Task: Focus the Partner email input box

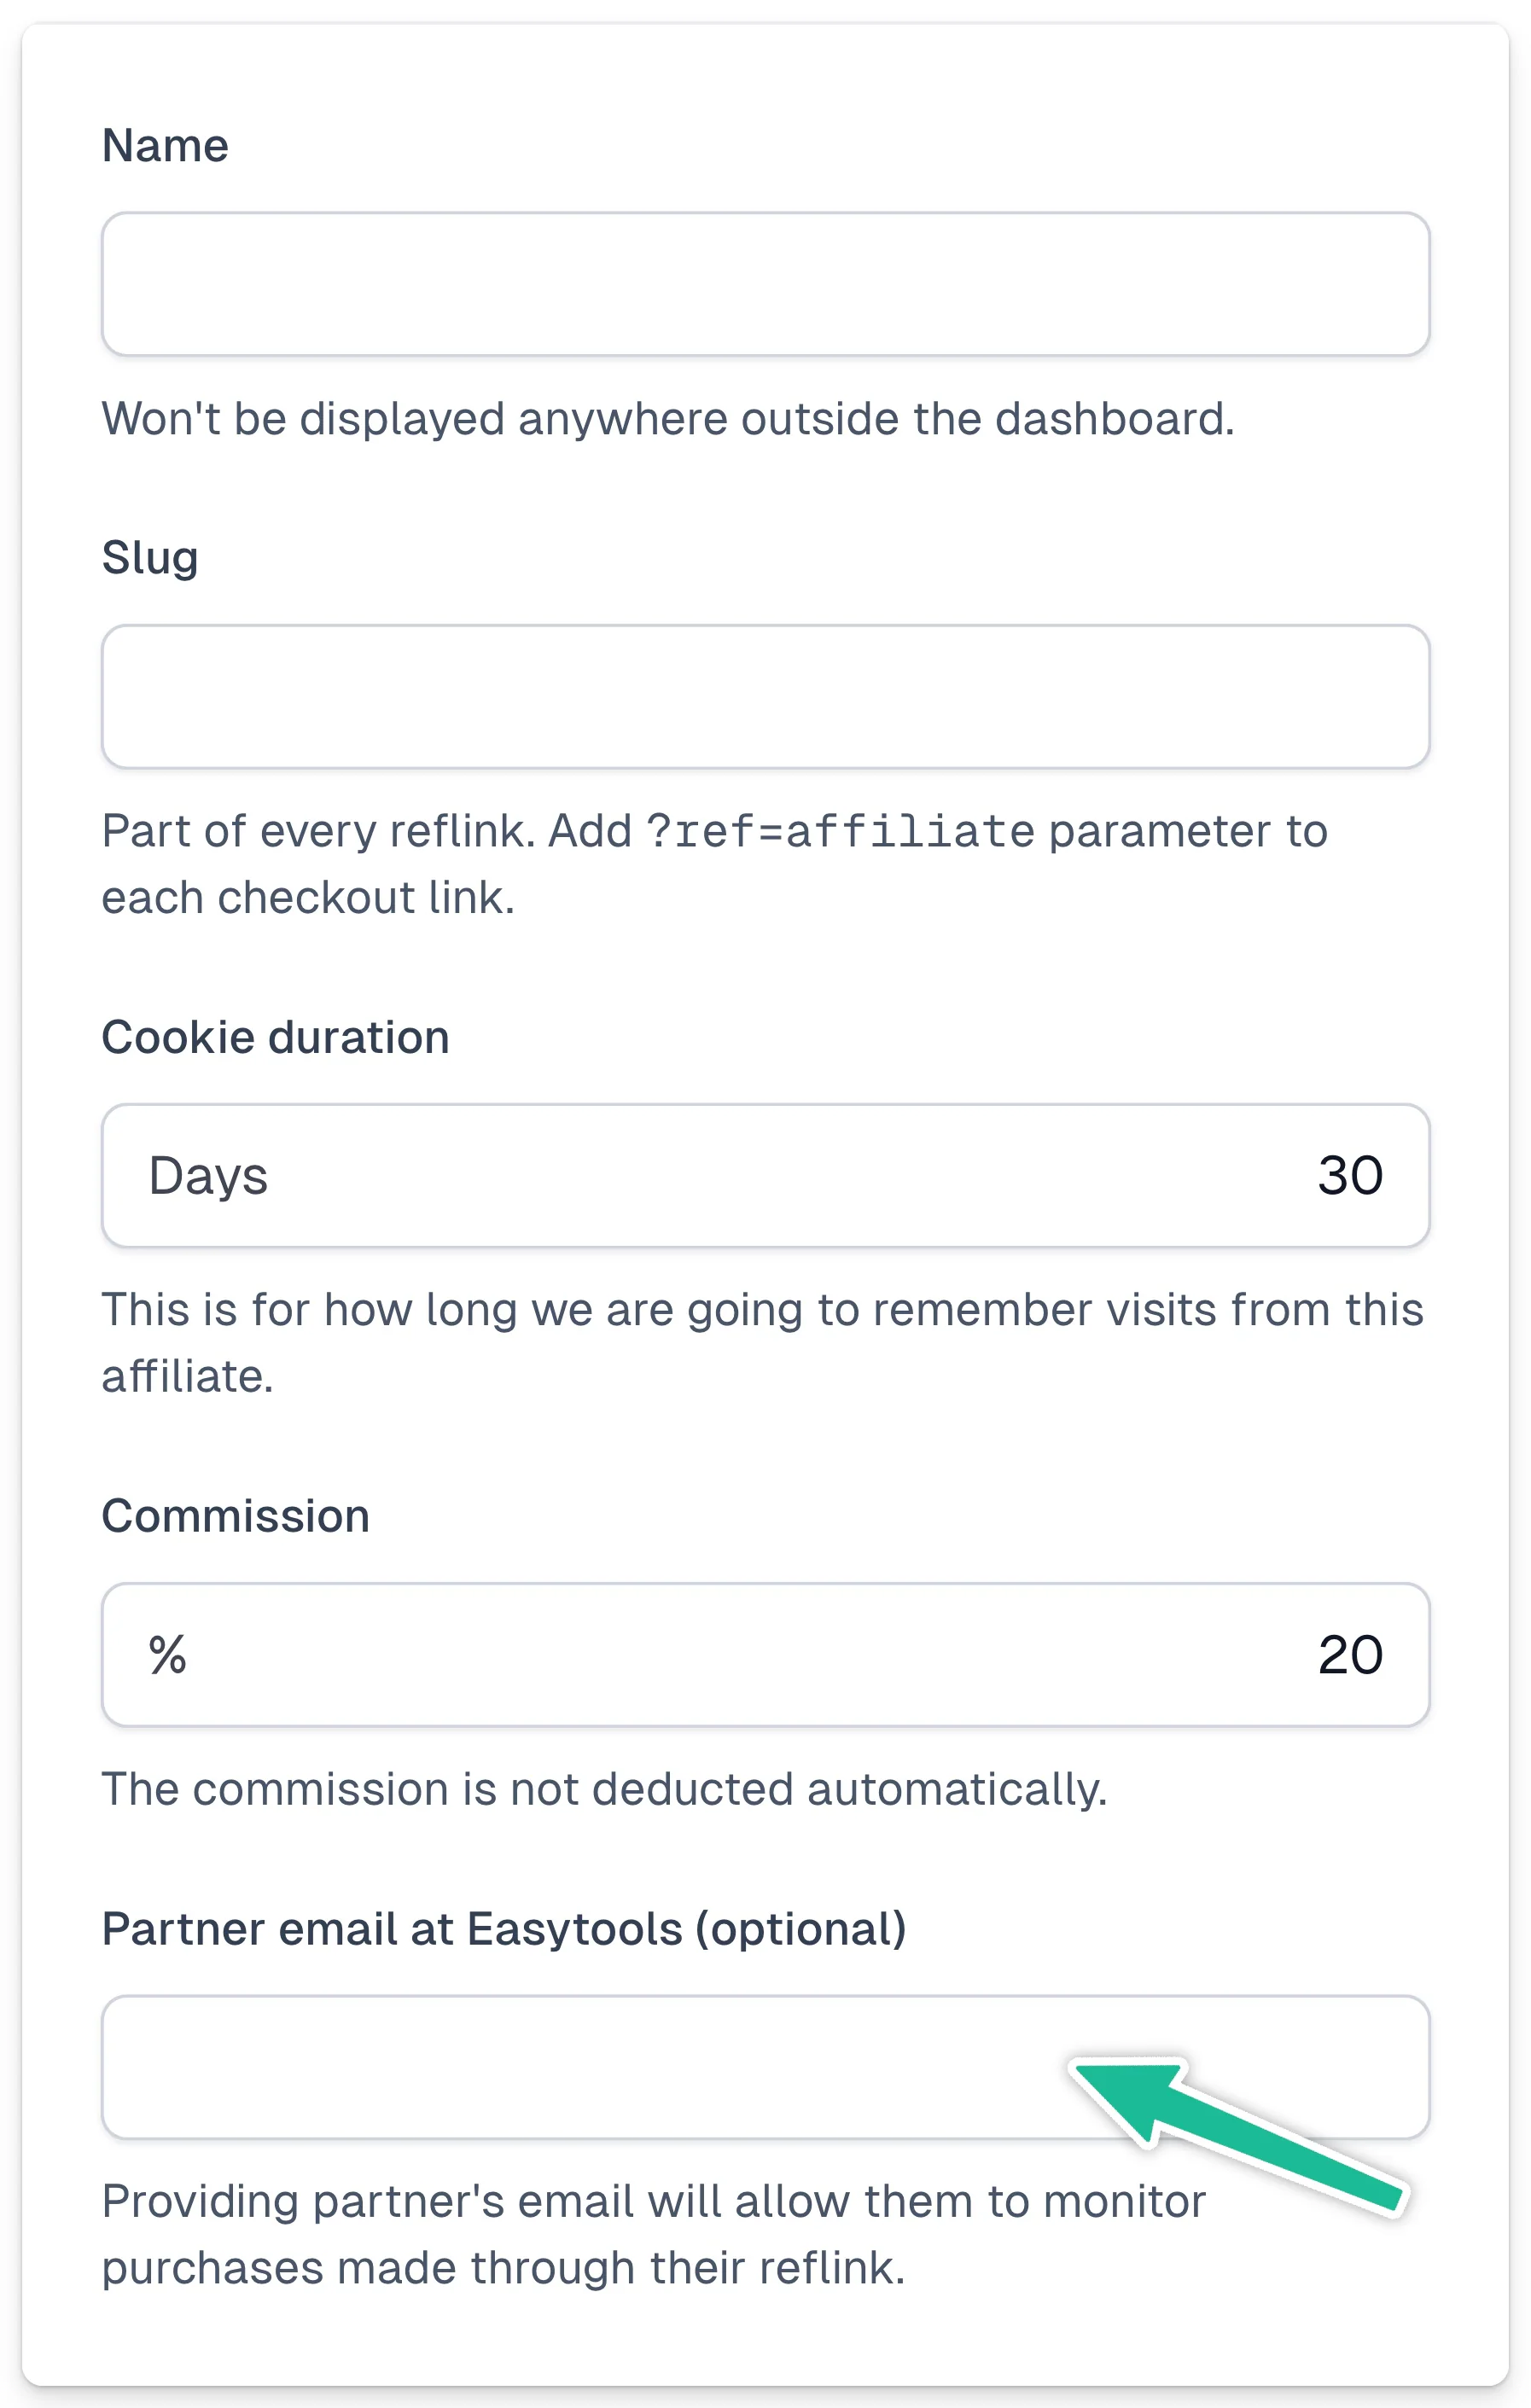Action: click(x=765, y=2067)
